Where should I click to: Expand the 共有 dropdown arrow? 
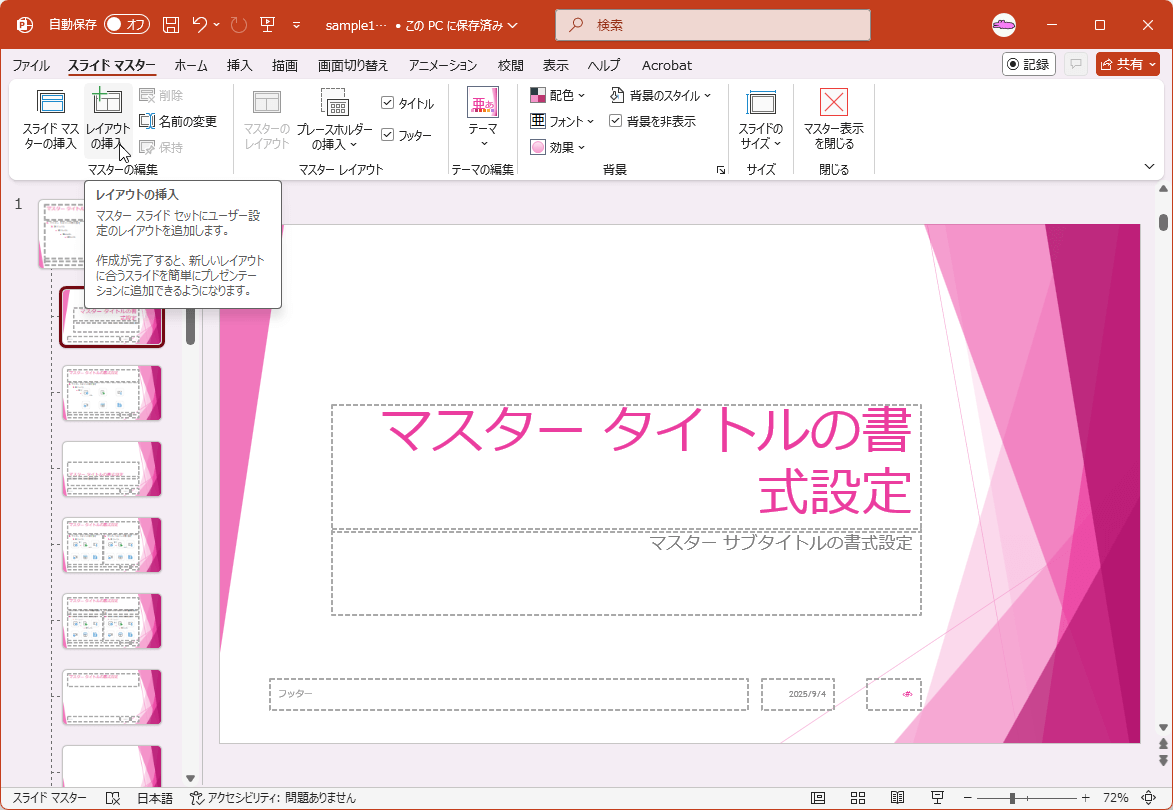(1152, 64)
